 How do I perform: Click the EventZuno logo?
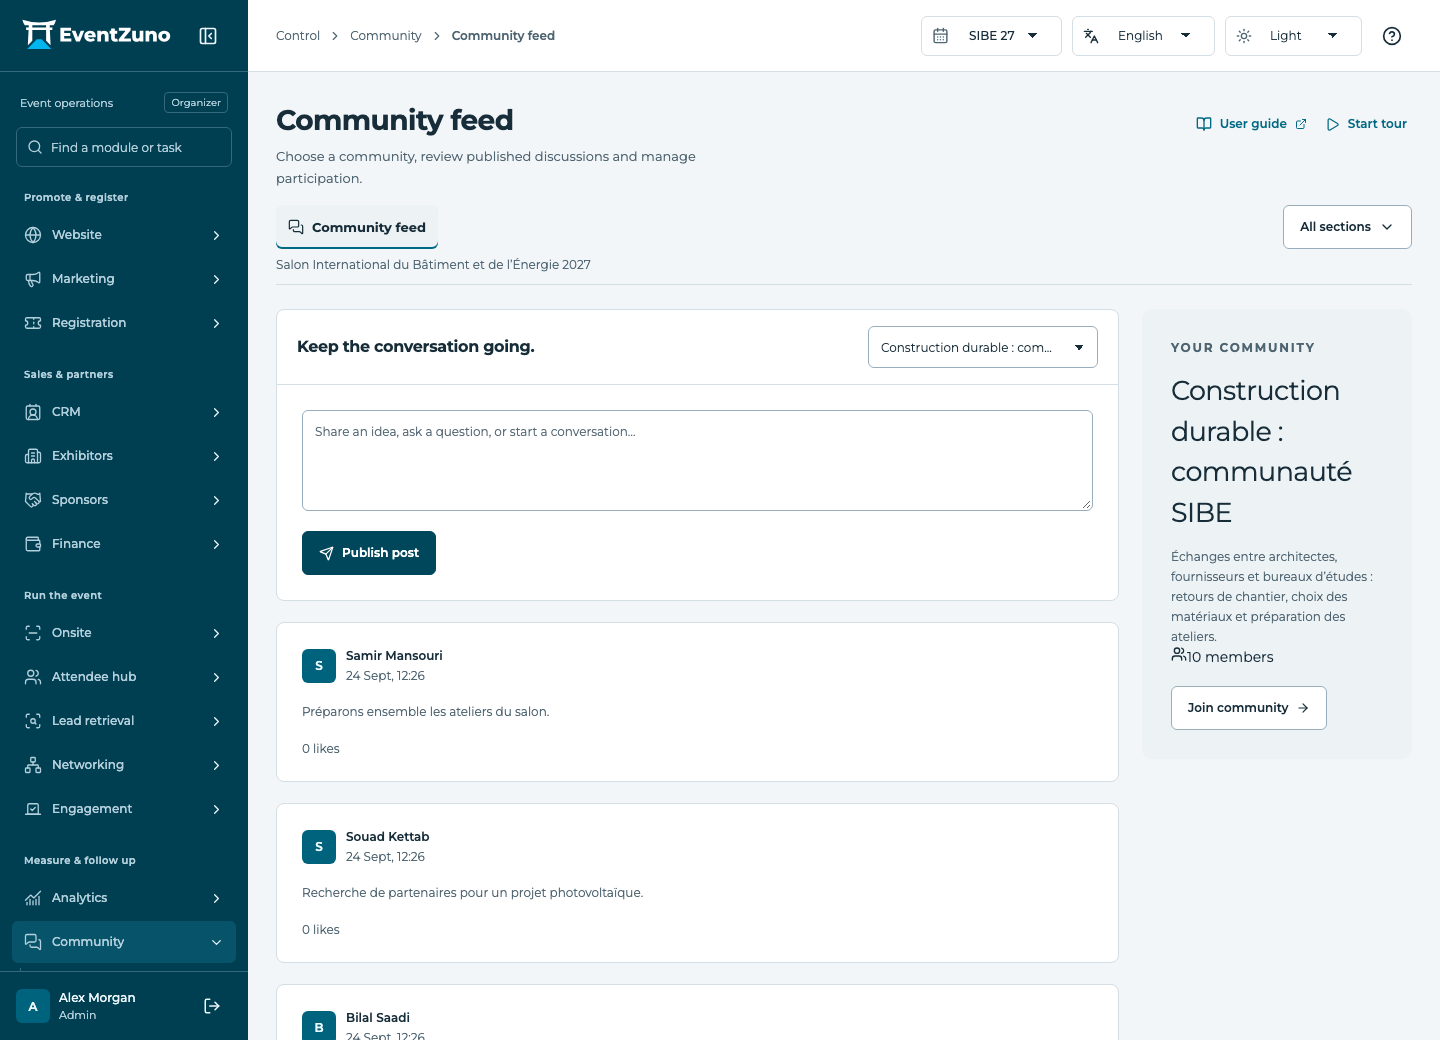(x=96, y=35)
